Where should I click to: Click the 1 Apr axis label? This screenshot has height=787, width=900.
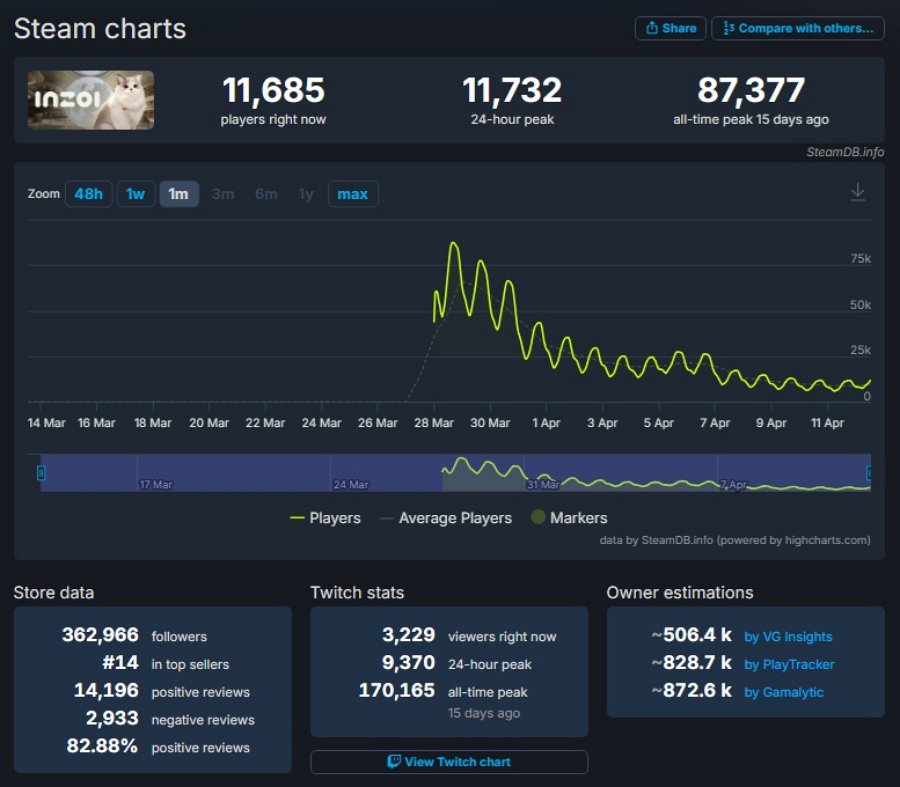pos(546,423)
